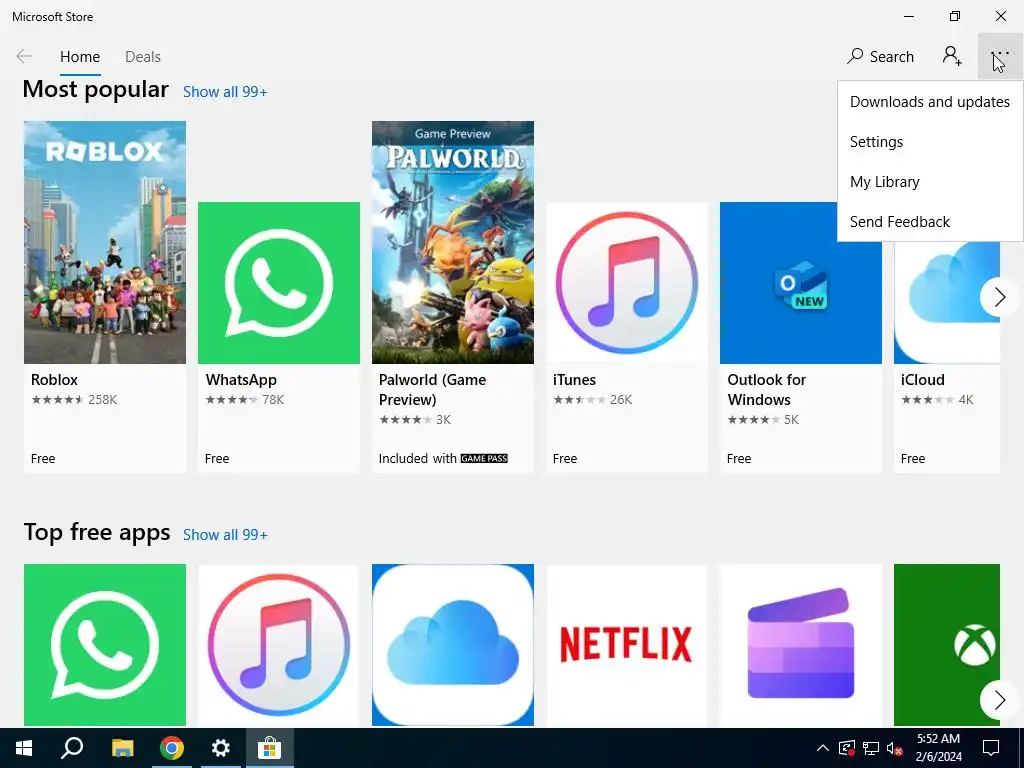This screenshot has width=1024, height=768.
Task: Click the Search label in header
Action: tap(891, 57)
